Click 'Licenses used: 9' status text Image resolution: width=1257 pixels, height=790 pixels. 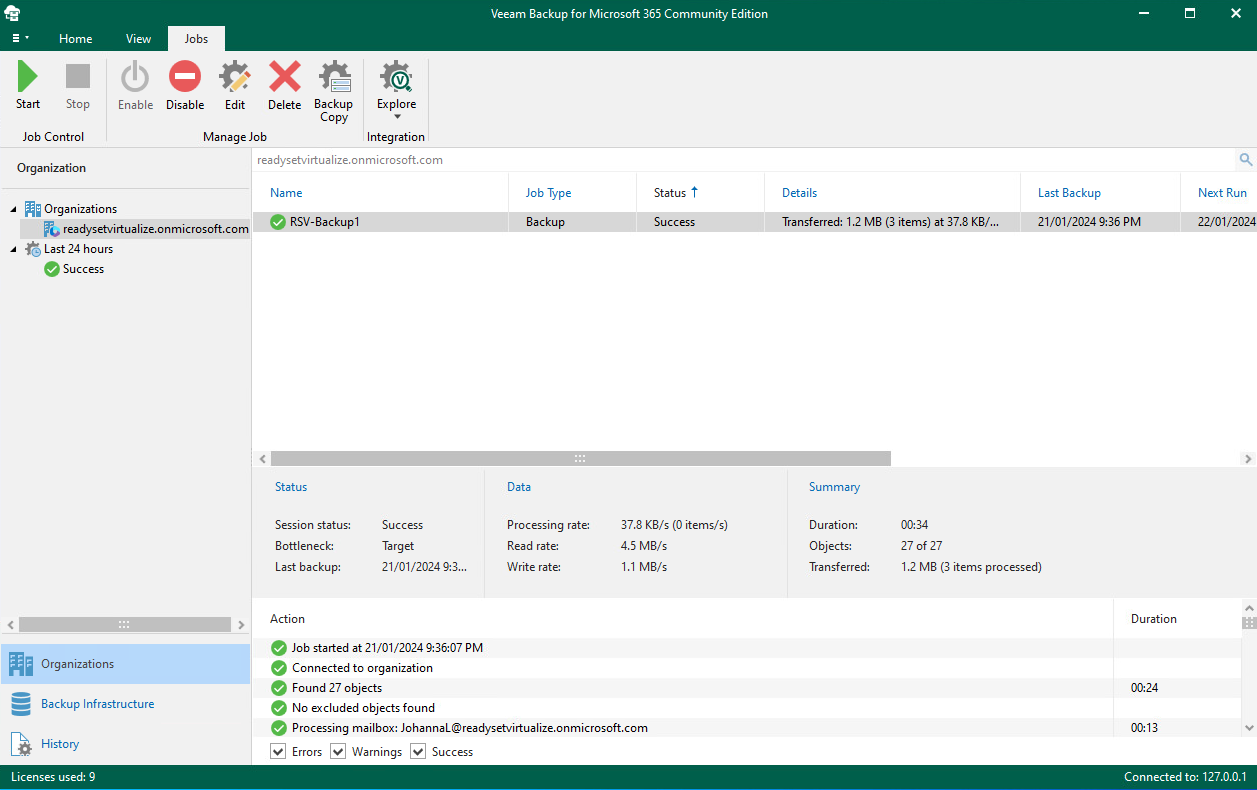(53, 777)
